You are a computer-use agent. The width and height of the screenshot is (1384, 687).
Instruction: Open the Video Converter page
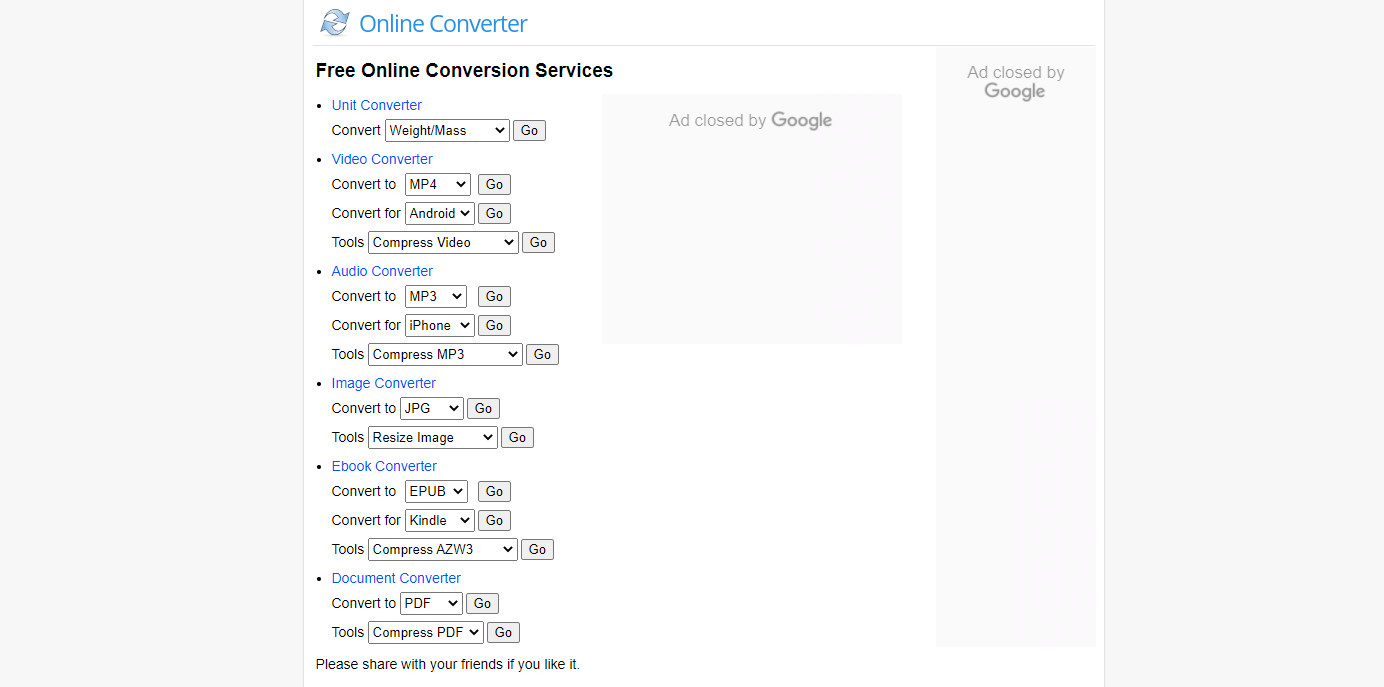coord(382,159)
